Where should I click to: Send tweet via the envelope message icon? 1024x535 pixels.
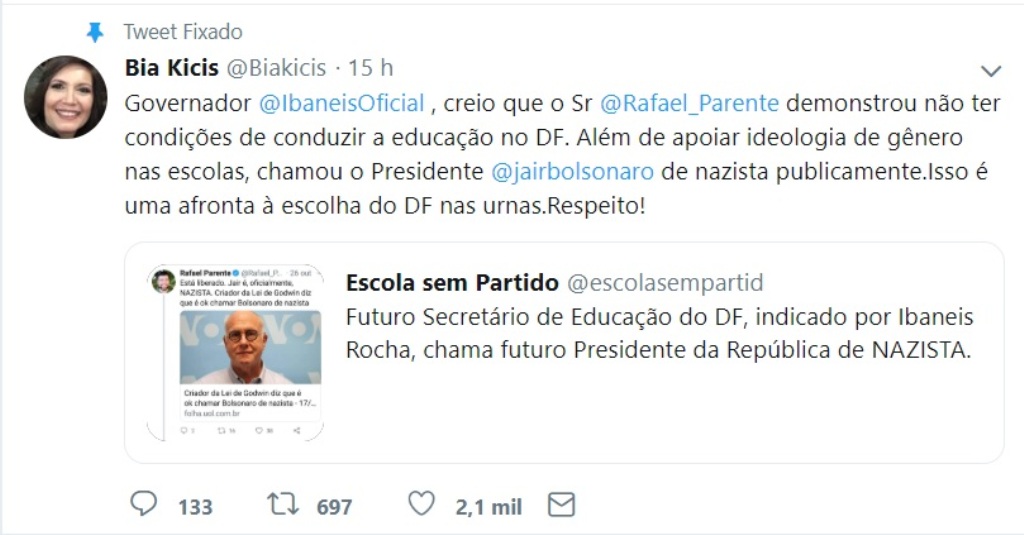coord(561,504)
